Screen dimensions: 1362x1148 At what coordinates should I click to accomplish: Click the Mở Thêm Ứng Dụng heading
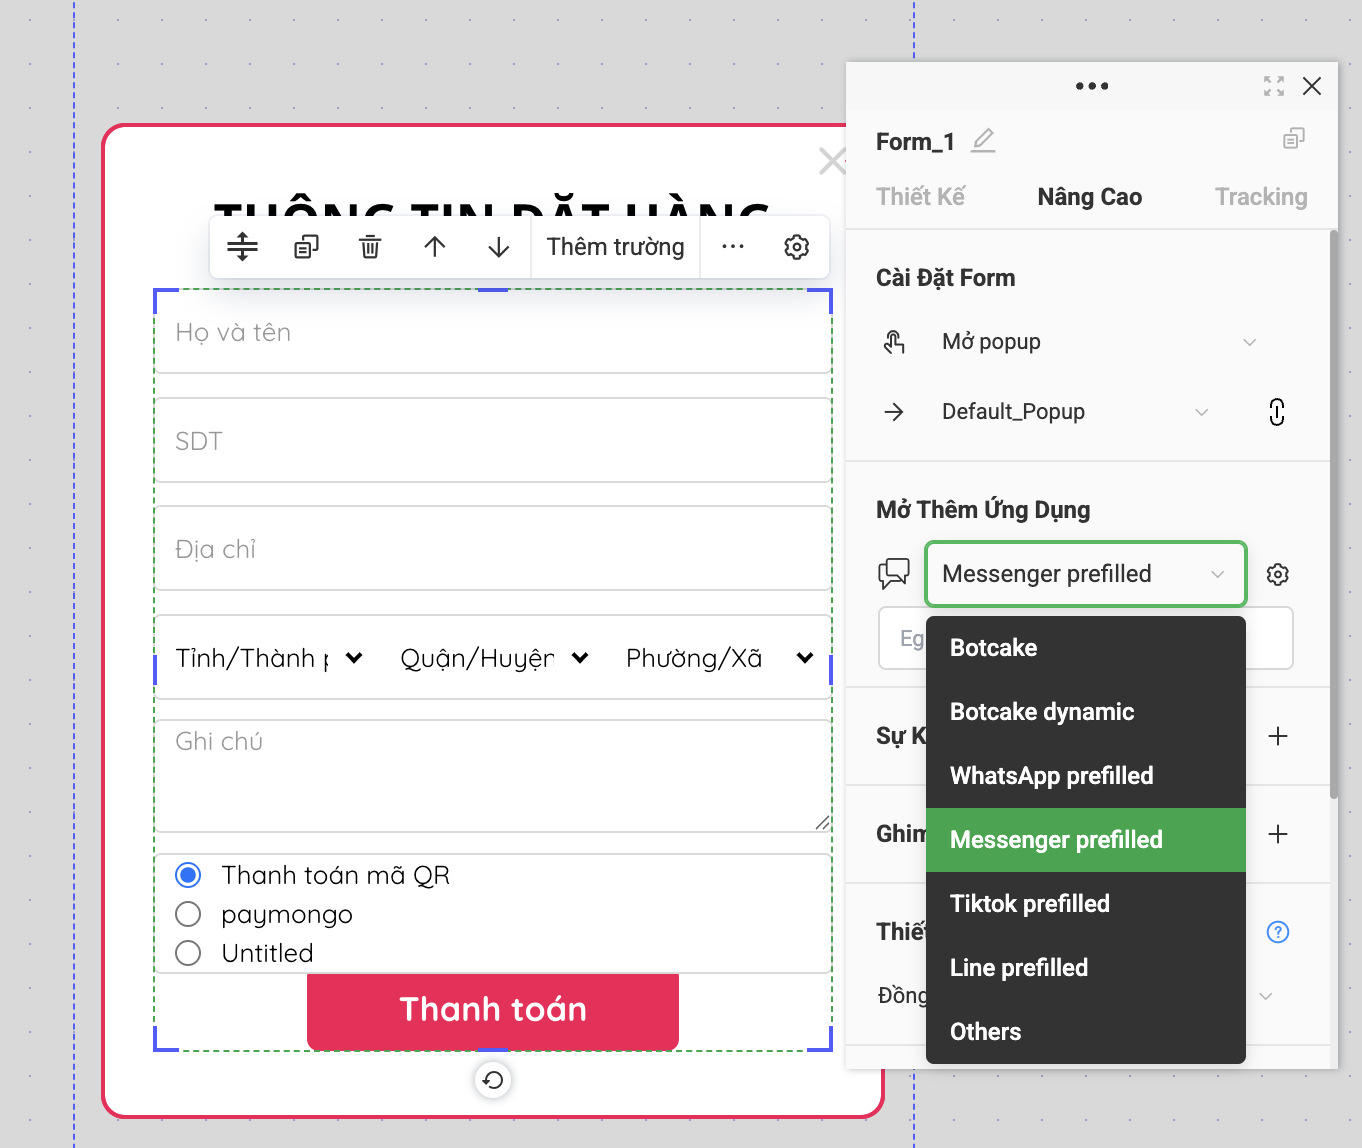point(983,510)
